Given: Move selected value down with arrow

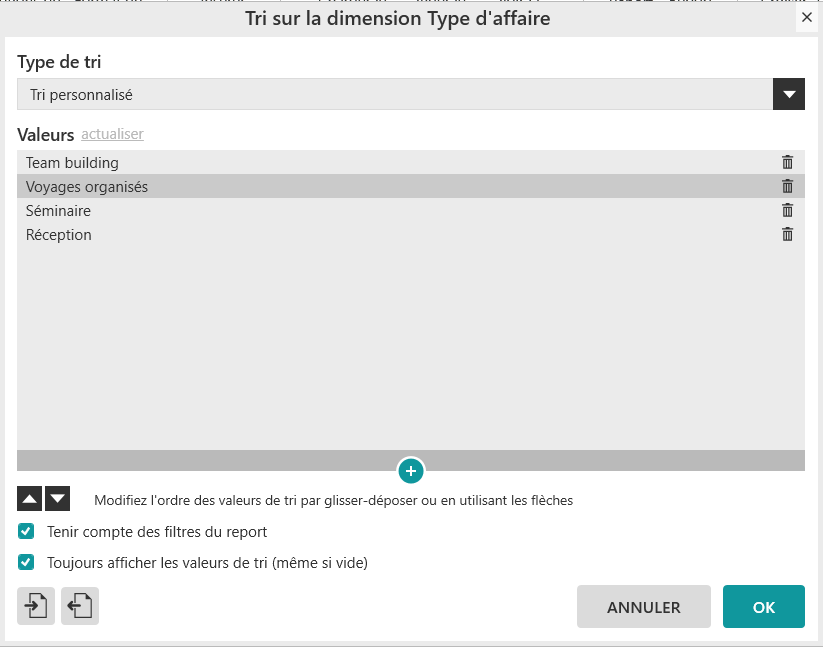Looking at the screenshot, I should pos(58,498).
